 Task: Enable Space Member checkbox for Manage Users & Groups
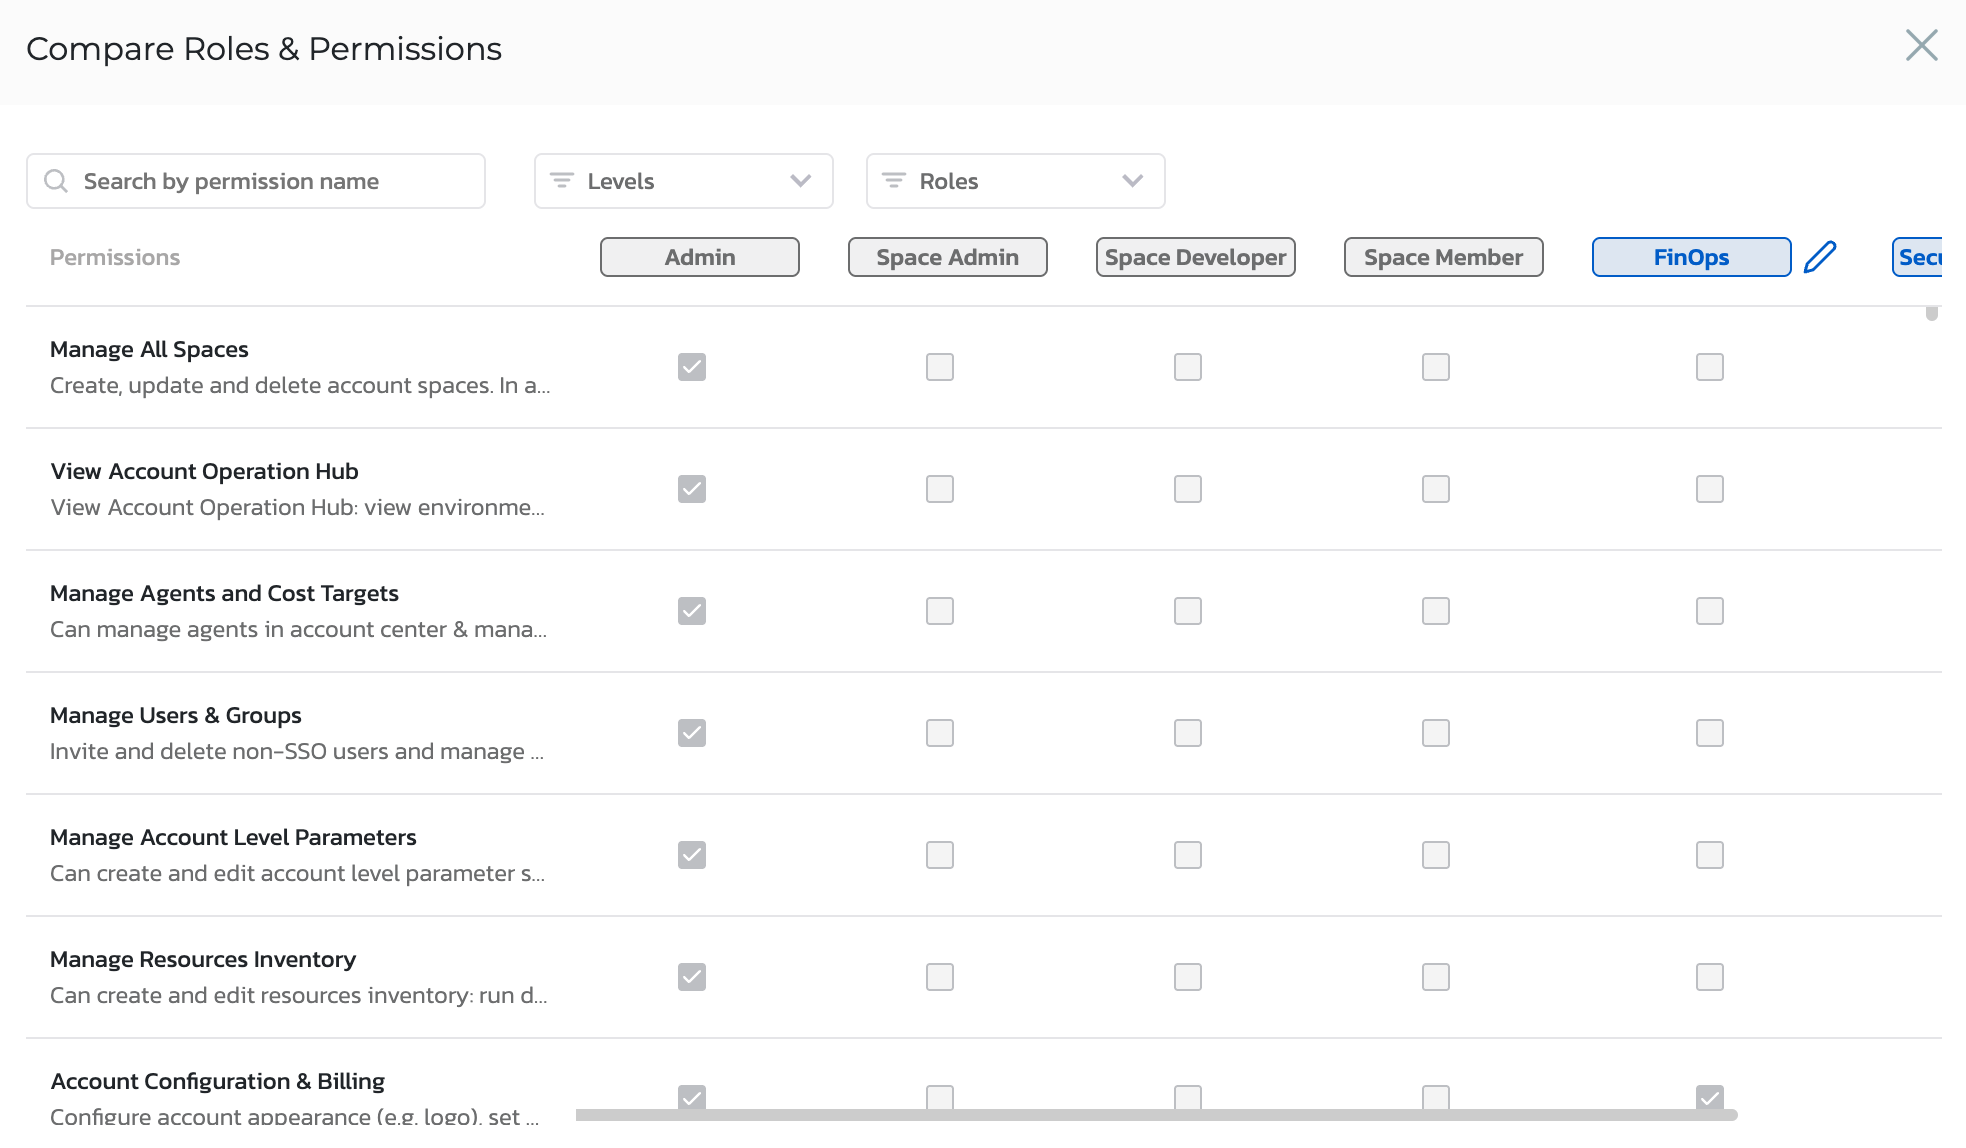point(1435,733)
